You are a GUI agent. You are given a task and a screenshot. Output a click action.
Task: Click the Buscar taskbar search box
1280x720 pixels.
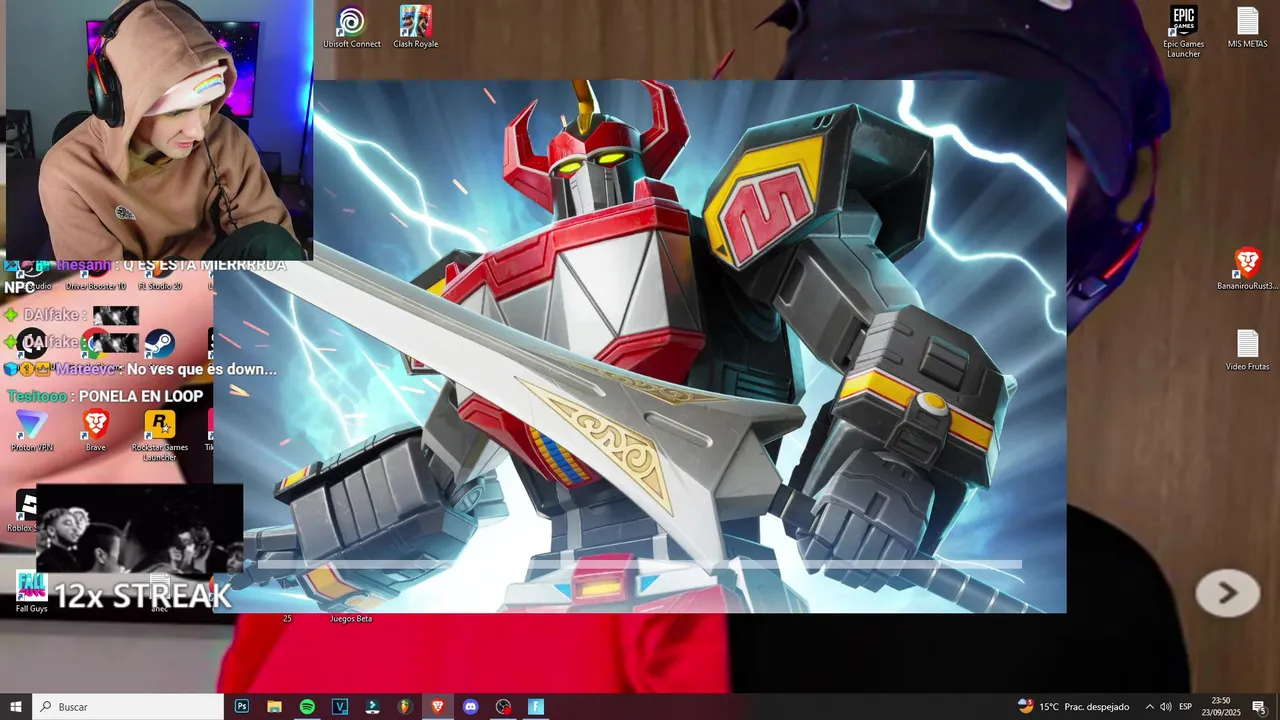[x=128, y=706]
